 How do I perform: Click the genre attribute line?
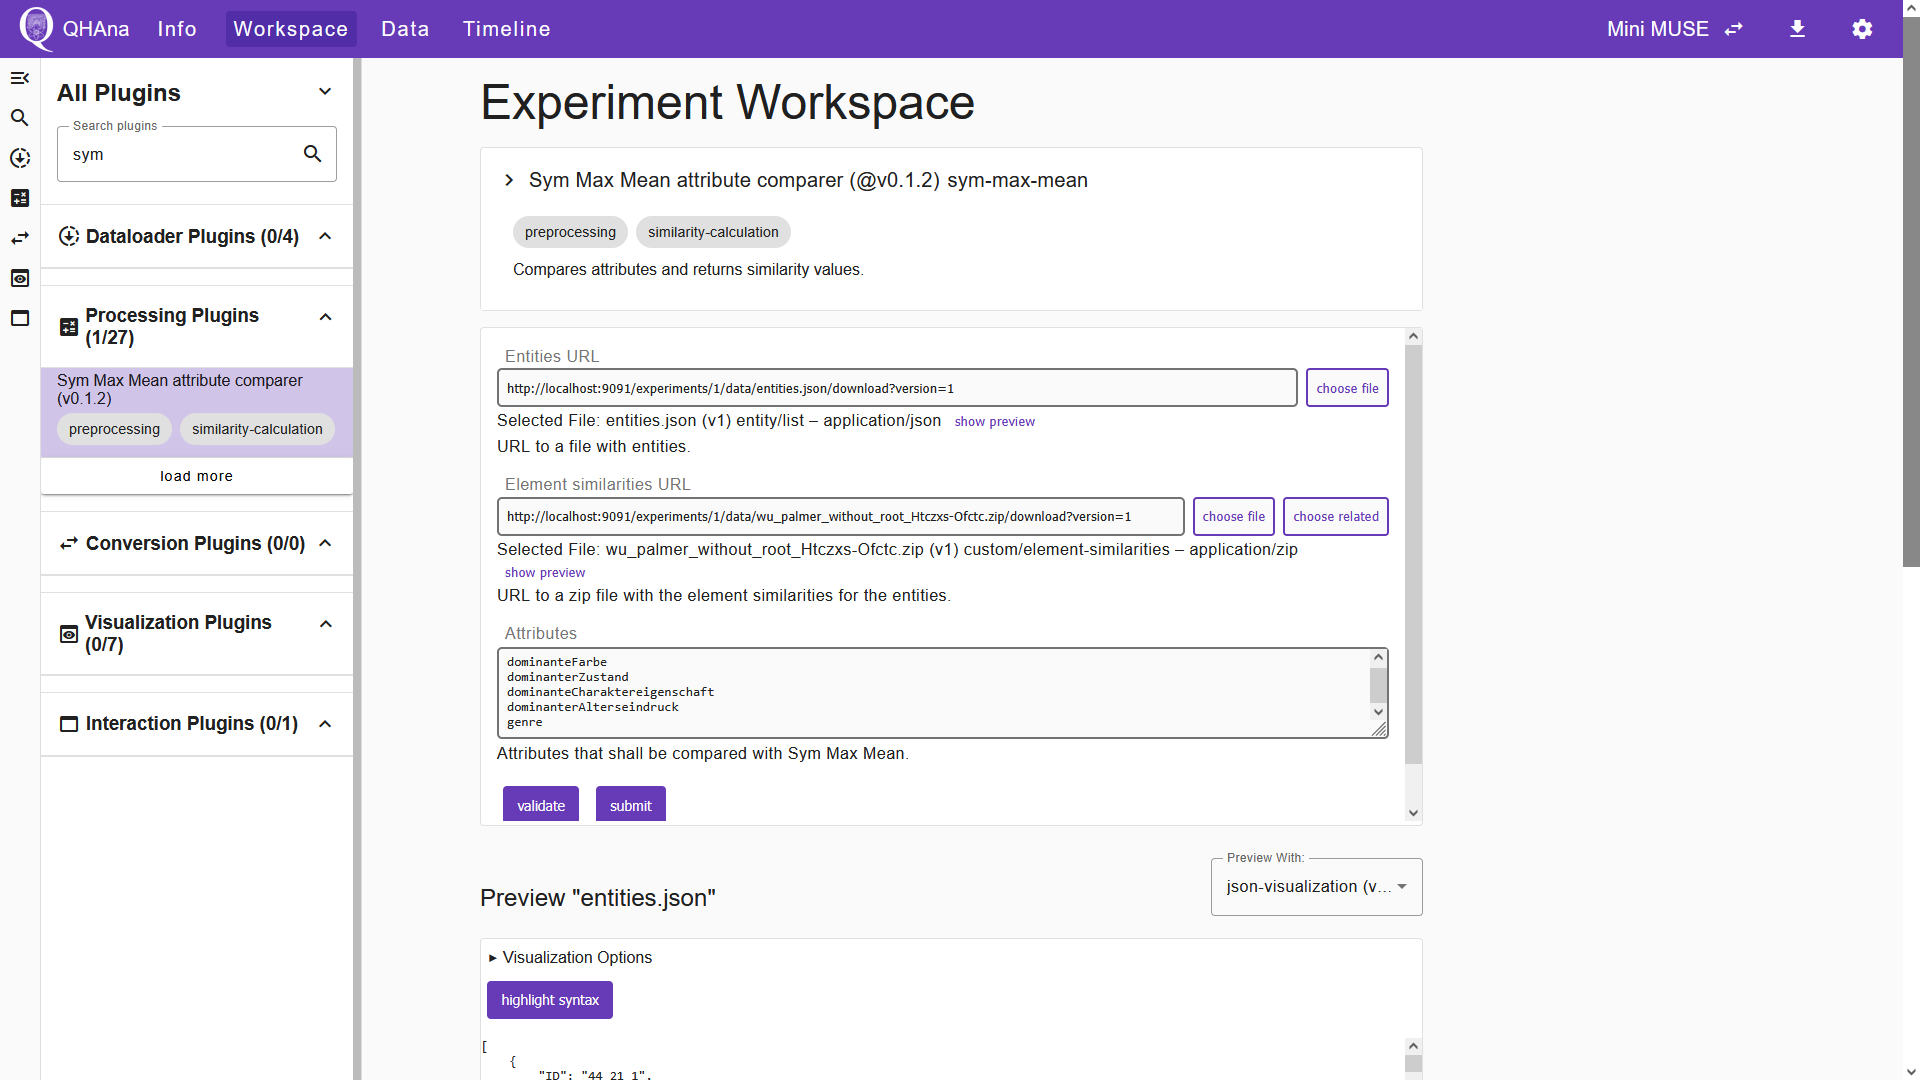pyautogui.click(x=525, y=722)
